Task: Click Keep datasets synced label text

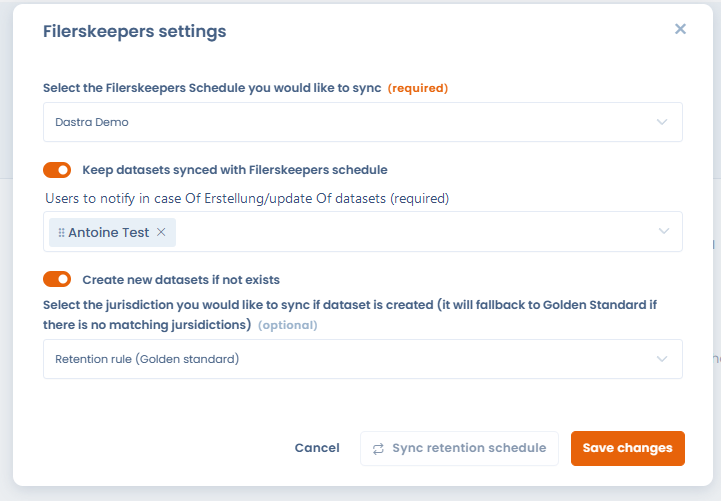Action: tap(235, 170)
